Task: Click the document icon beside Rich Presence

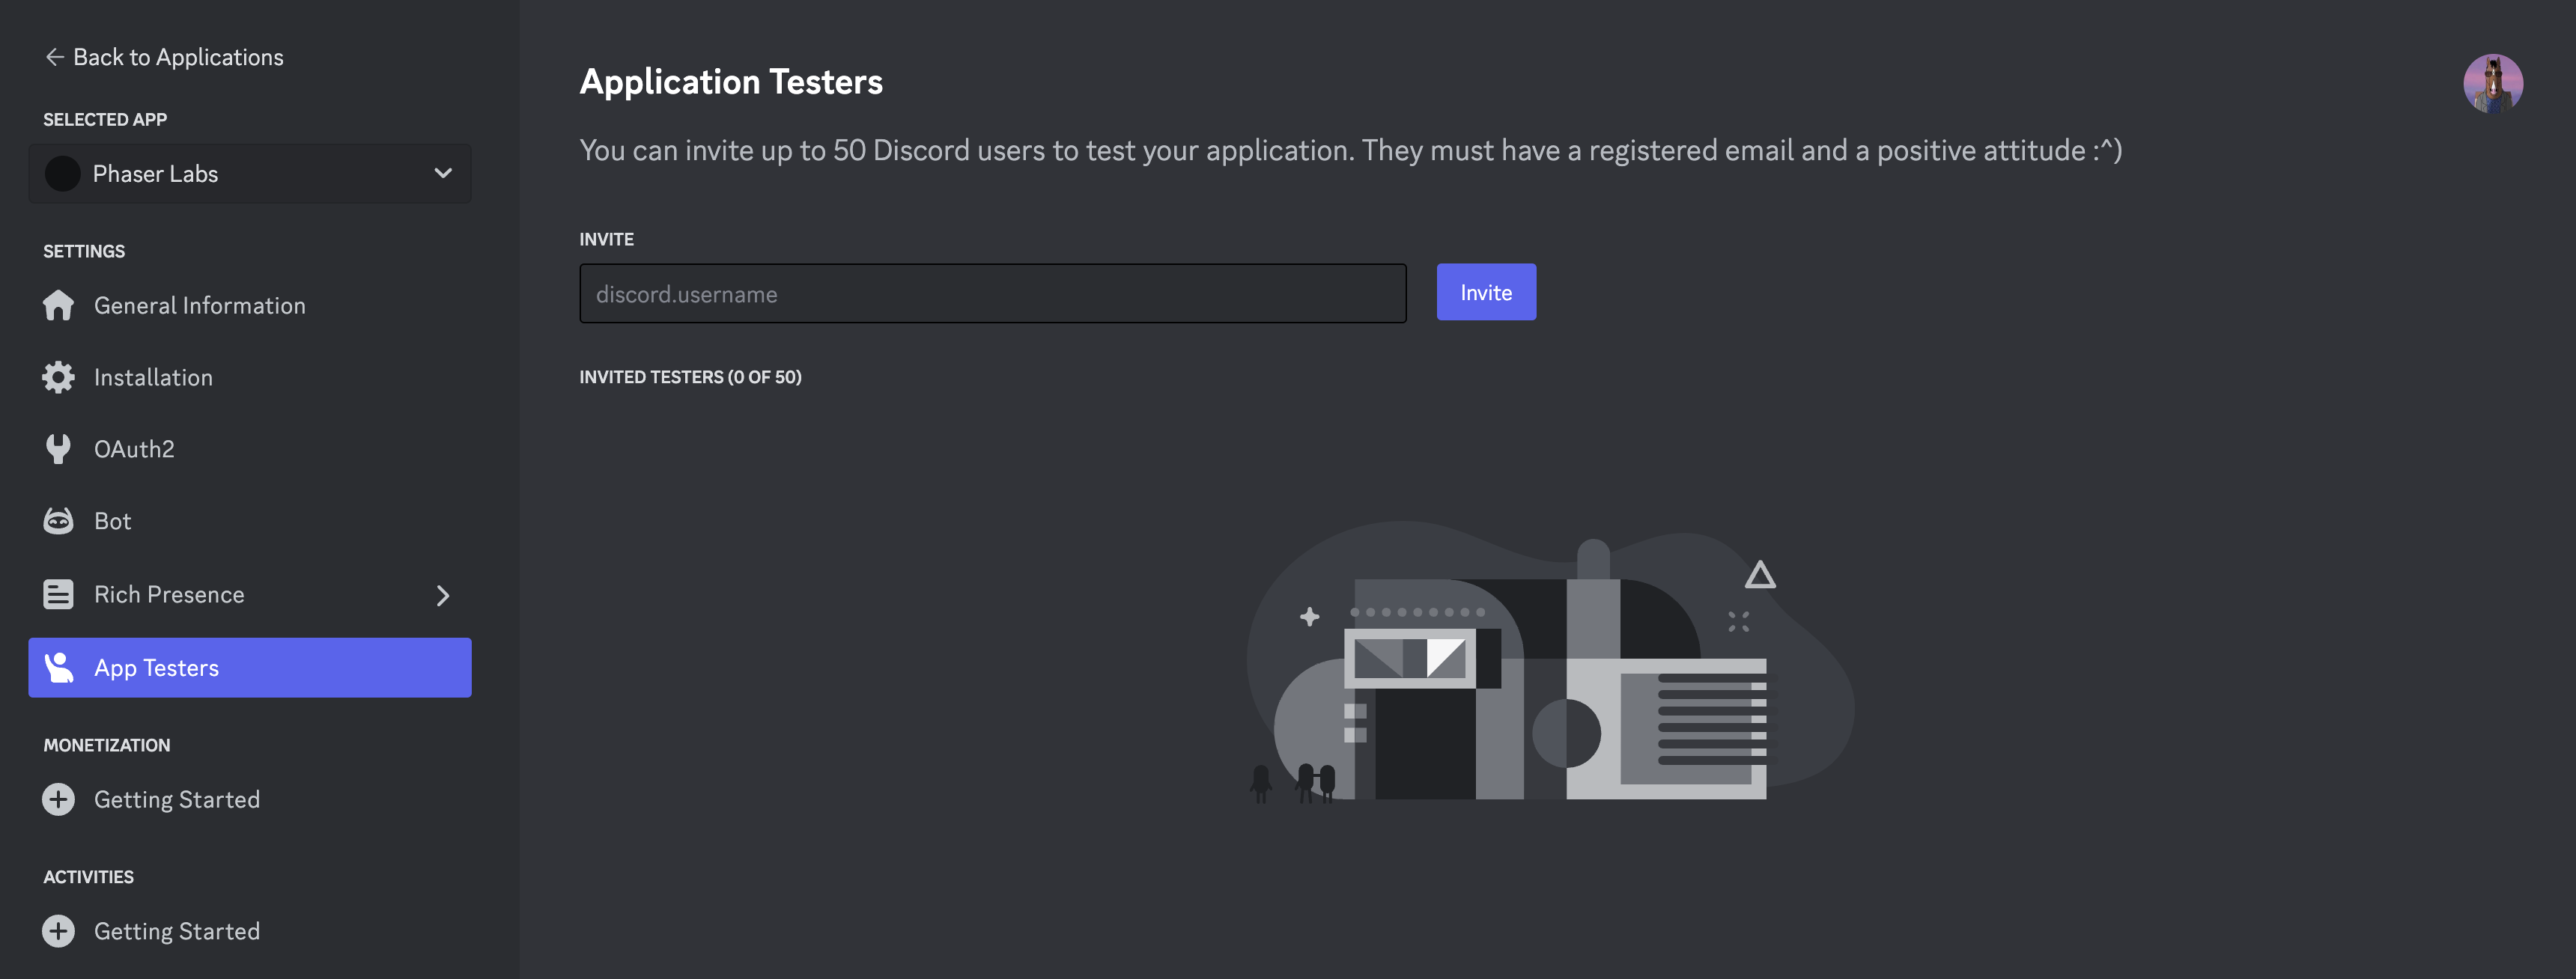Action: [58, 594]
